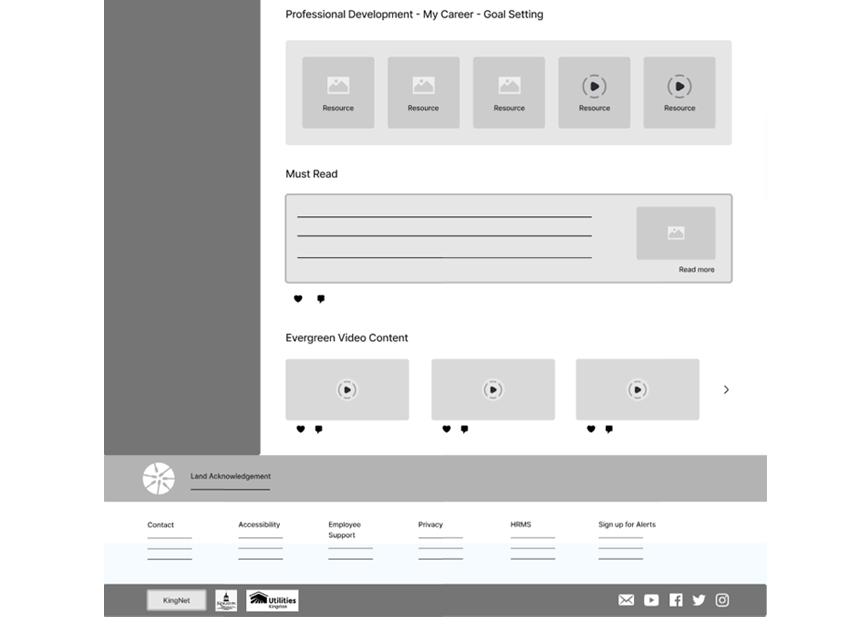Click the email envelope icon in footer
The image size is (854, 617).
point(626,600)
